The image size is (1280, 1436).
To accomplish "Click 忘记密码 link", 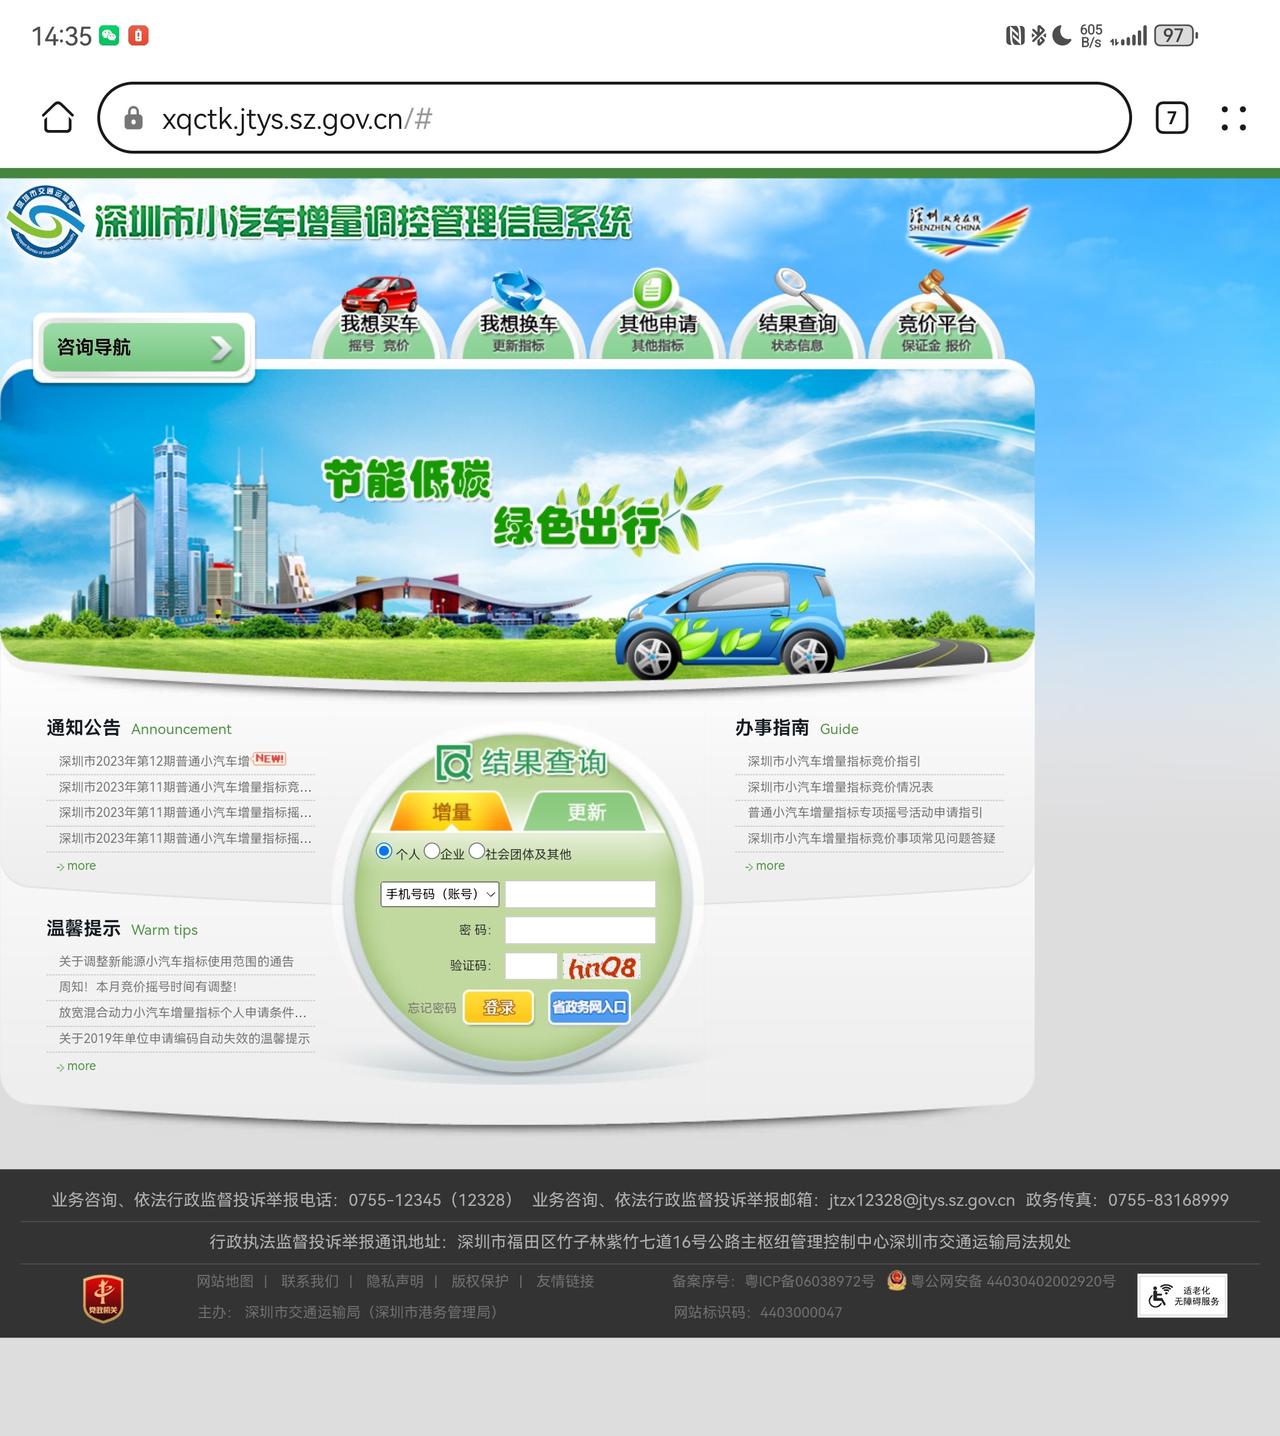I will click(432, 1008).
